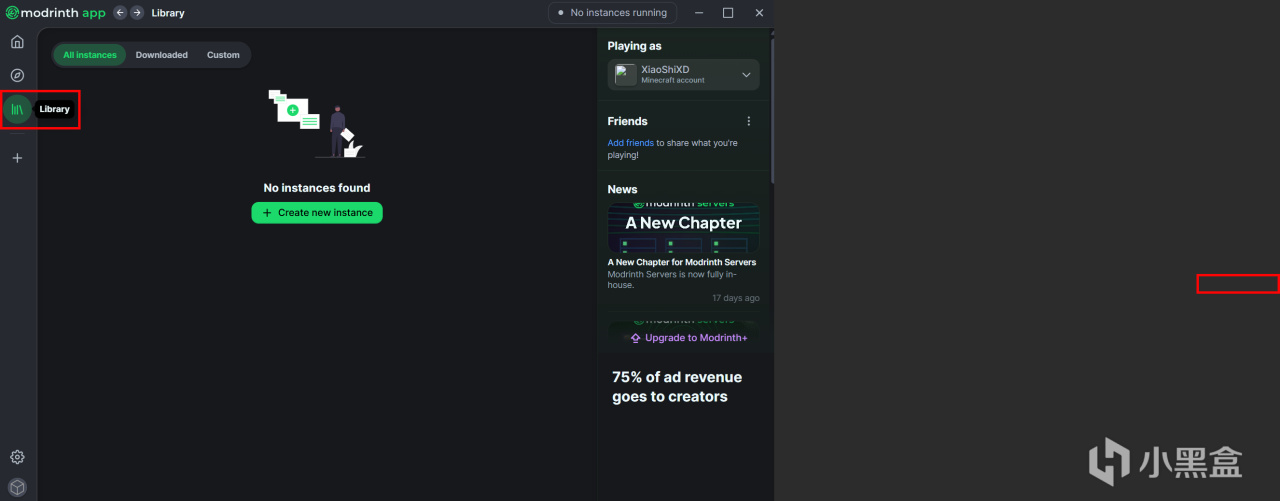Click the right sidebar scrollbar
1280x501 pixels.
pyautogui.click(x=772, y=110)
